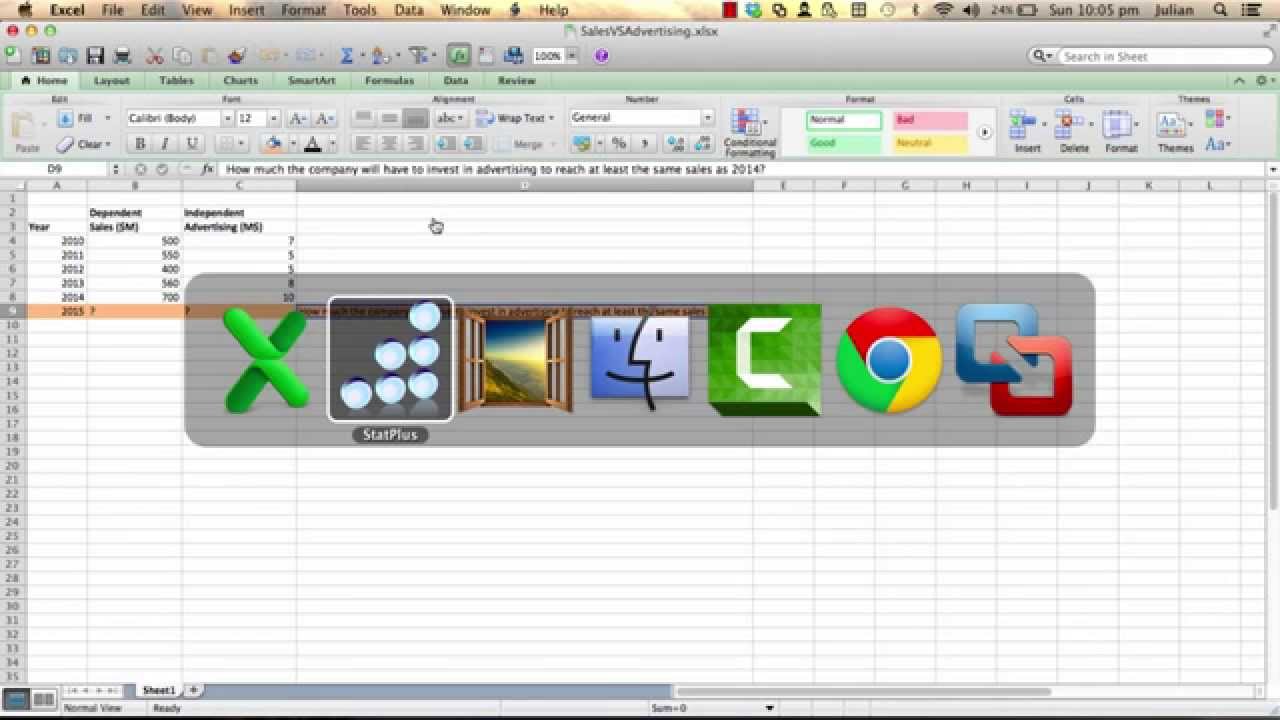
Task: Click the Filter funnel icon
Action: [x=418, y=56]
